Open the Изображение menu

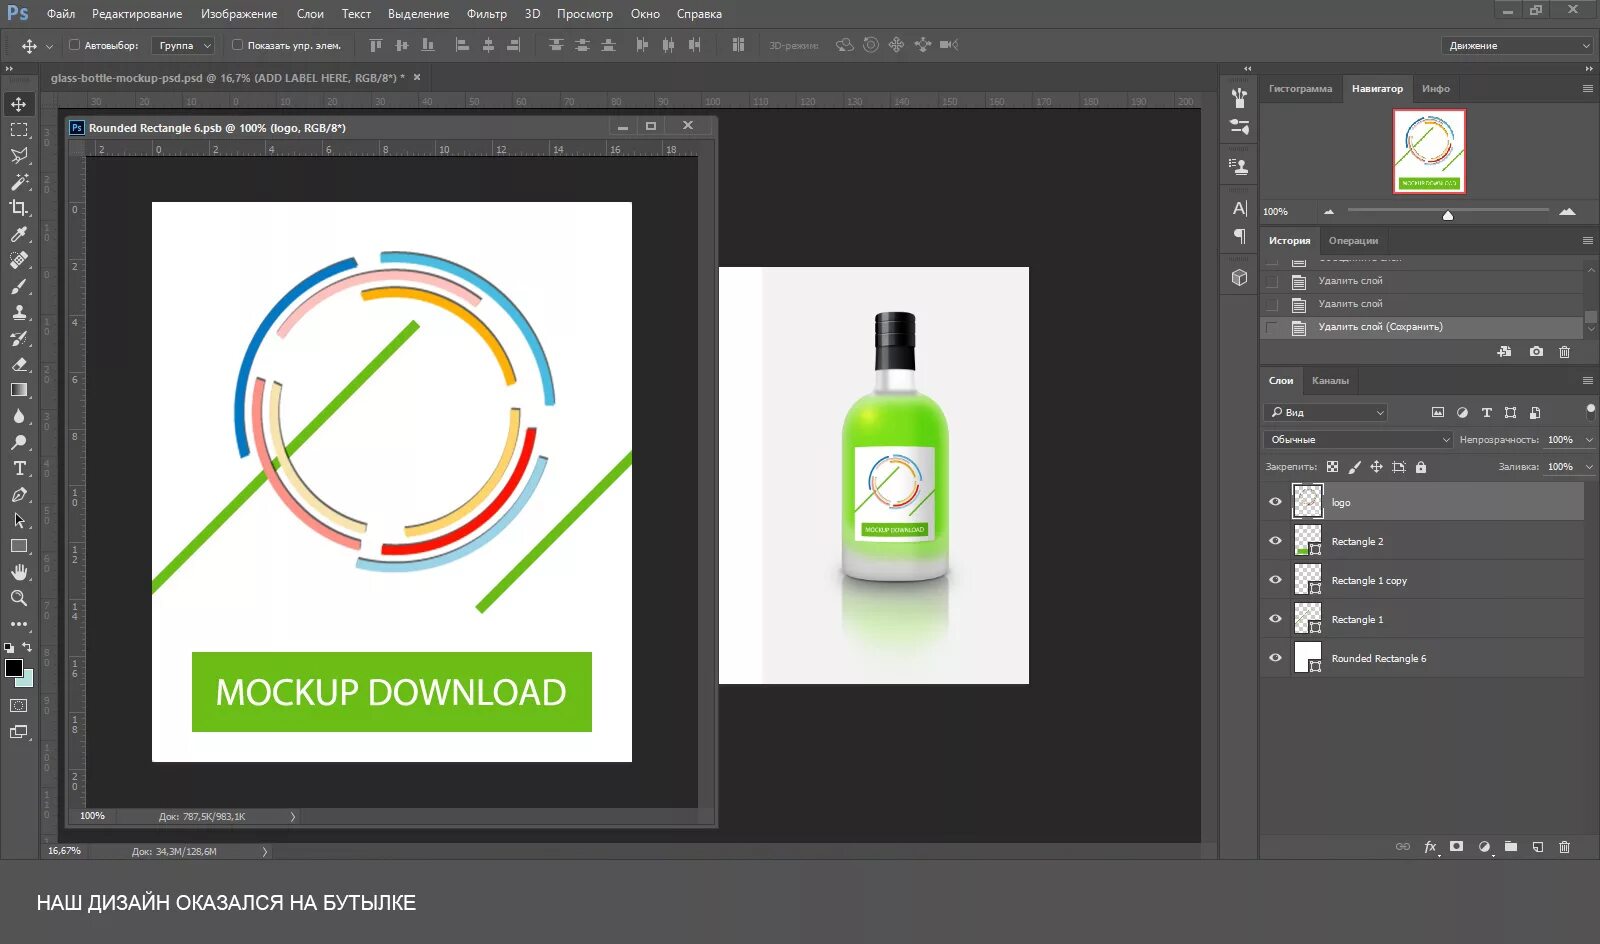(x=239, y=14)
